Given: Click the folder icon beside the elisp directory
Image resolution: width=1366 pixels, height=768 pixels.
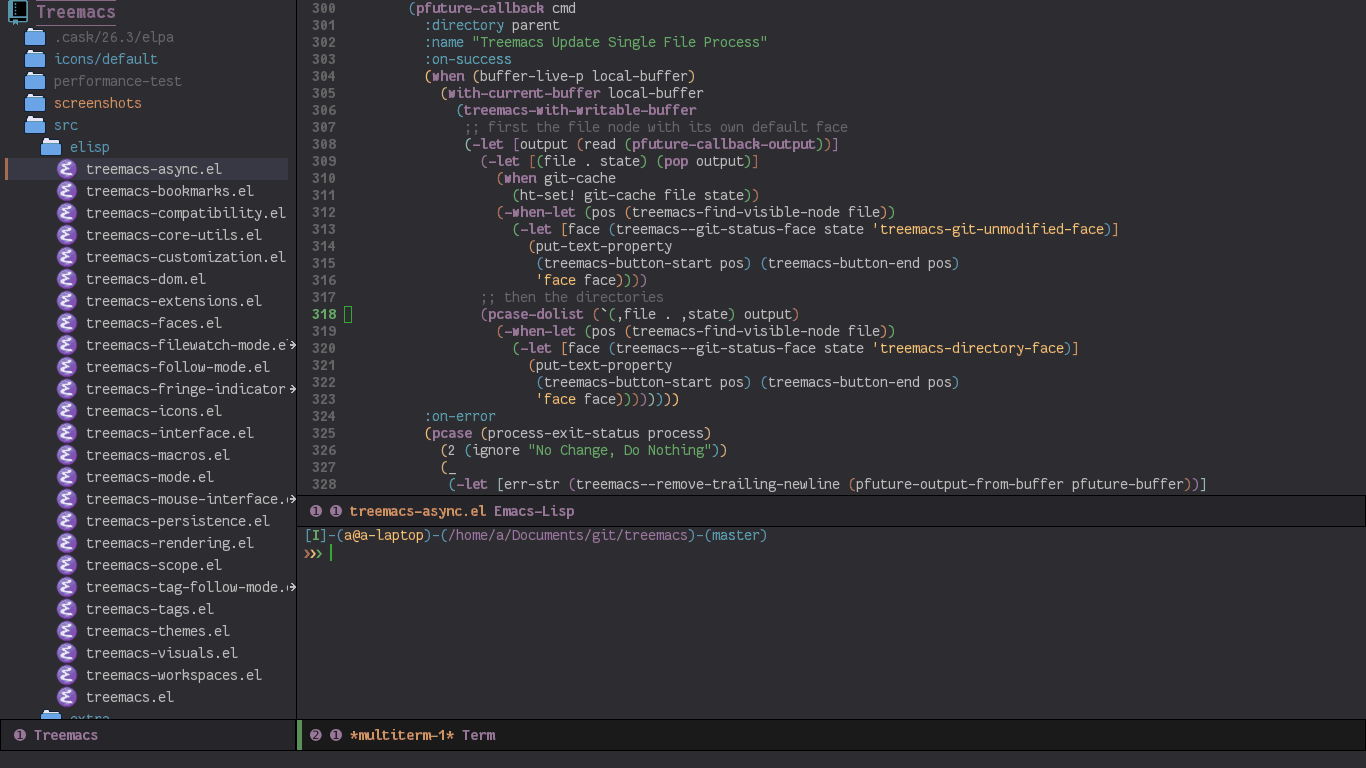Looking at the screenshot, I should click(51, 146).
